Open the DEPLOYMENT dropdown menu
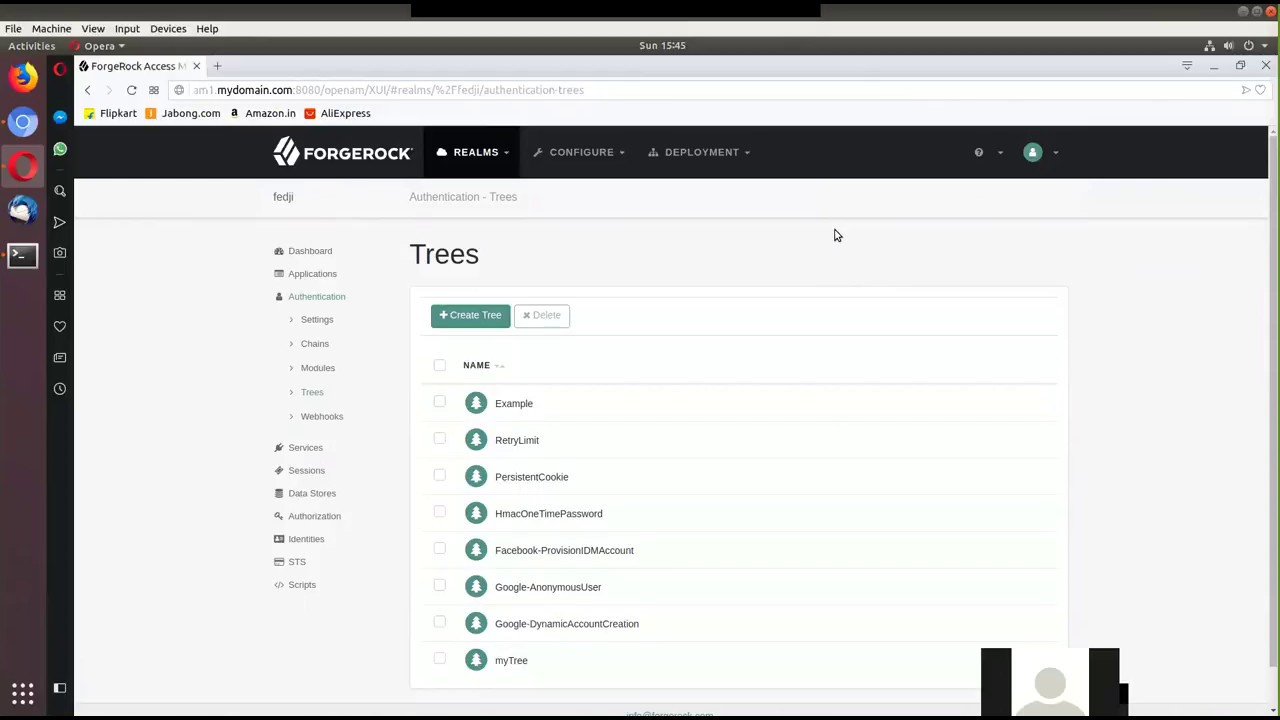The image size is (1280, 720). click(699, 152)
